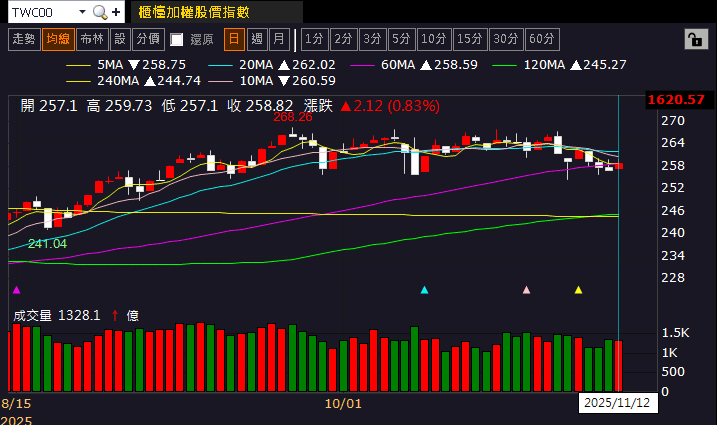The image size is (717, 425).
Task: Click the 高 259.73 high price
Action: pyautogui.click(x=119, y=106)
